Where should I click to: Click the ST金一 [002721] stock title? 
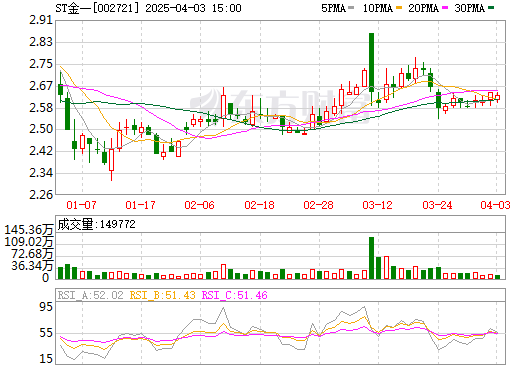point(97,8)
